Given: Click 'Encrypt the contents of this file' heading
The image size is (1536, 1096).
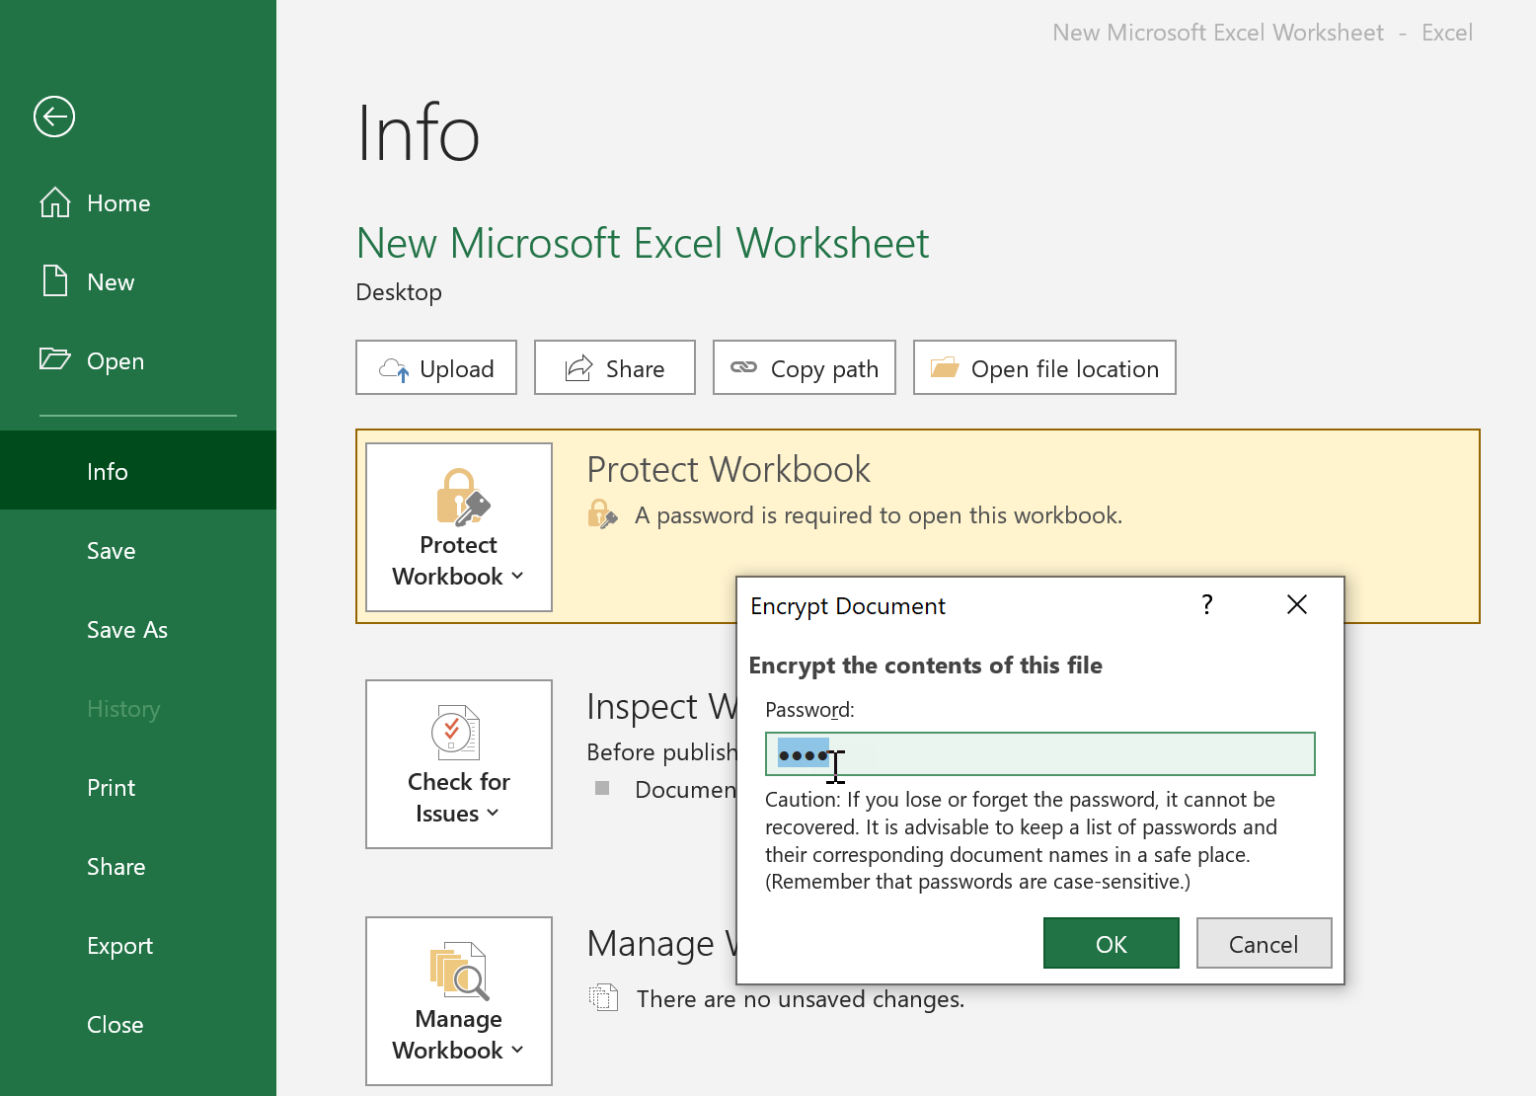Looking at the screenshot, I should point(925,666).
